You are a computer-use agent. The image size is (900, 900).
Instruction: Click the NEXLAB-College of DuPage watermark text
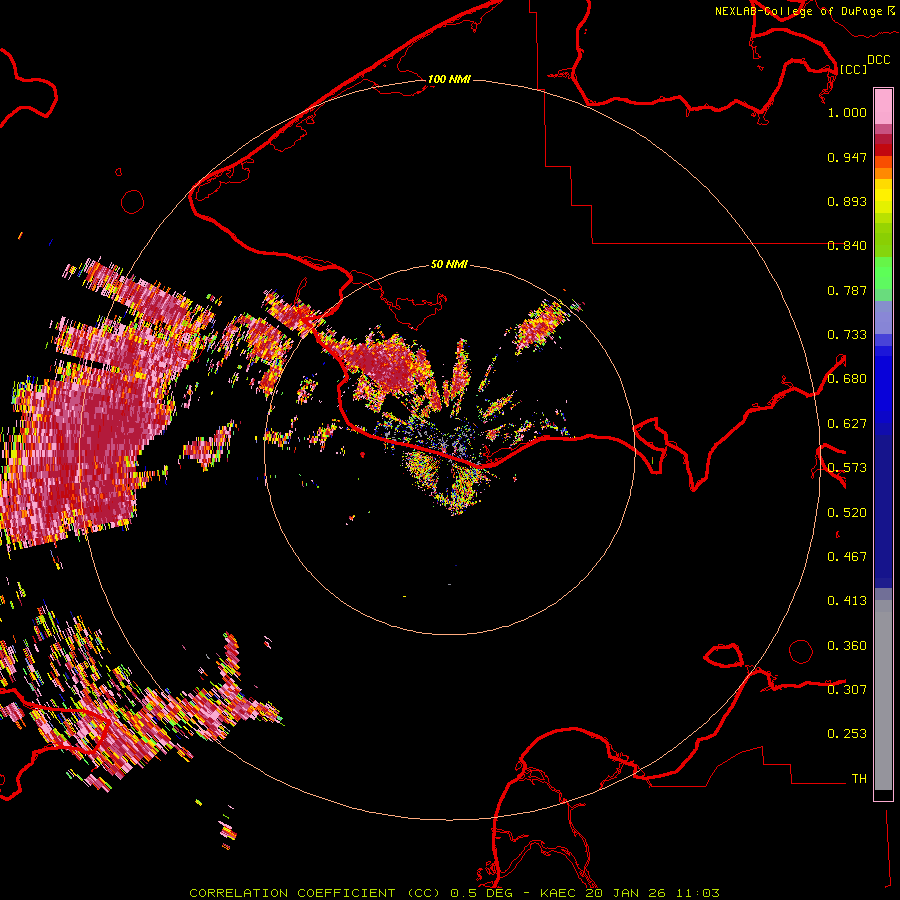pos(798,11)
